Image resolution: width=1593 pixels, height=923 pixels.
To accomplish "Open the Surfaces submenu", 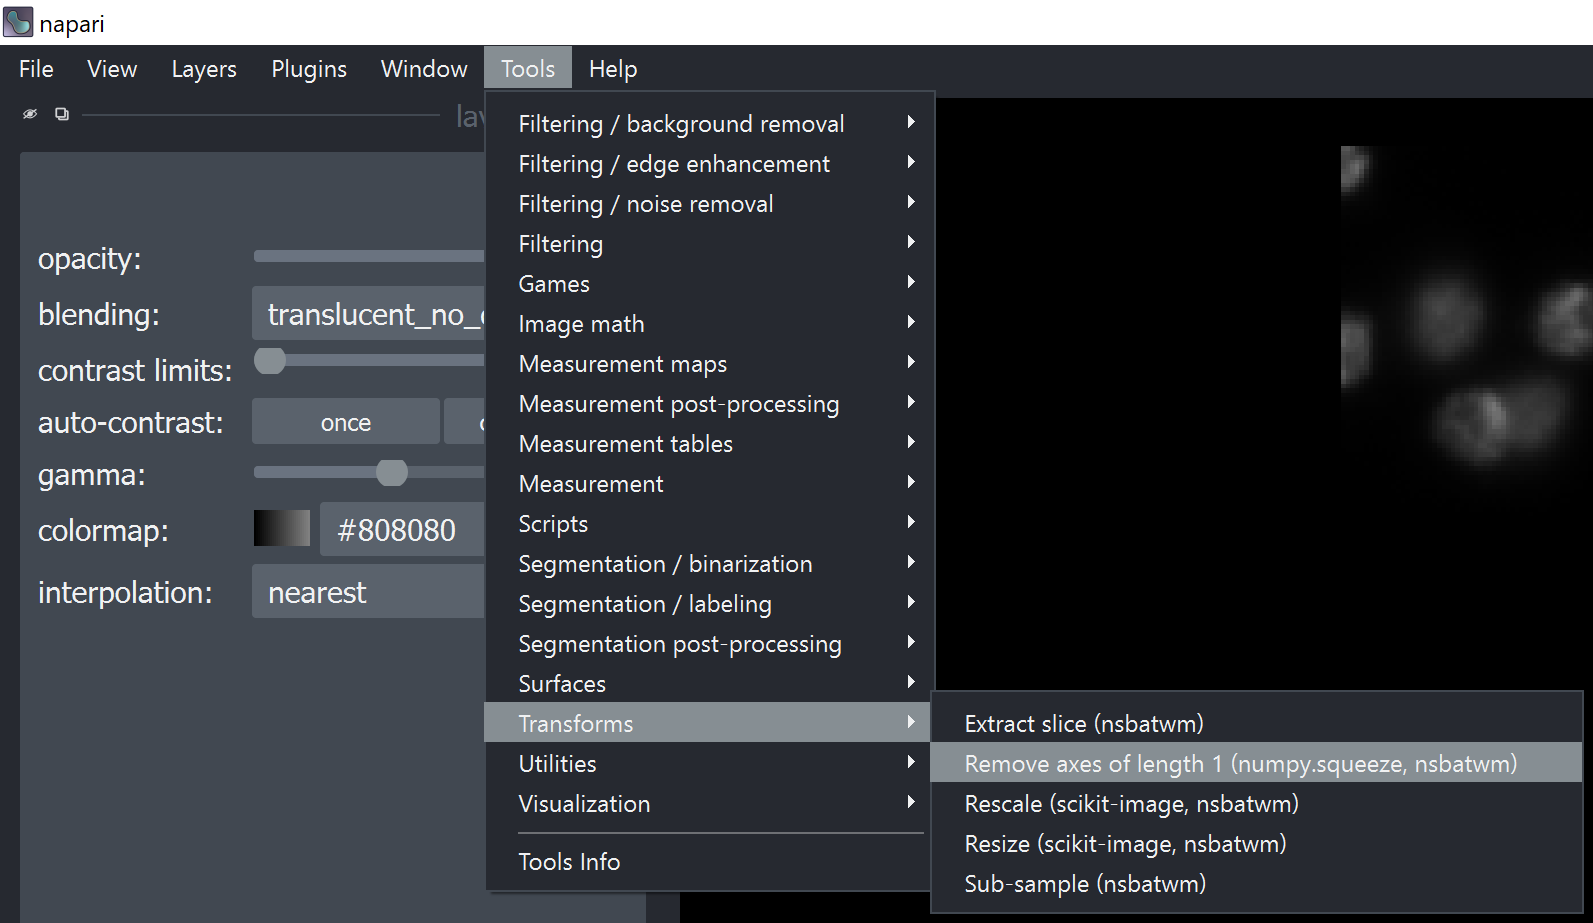I will 709,683.
